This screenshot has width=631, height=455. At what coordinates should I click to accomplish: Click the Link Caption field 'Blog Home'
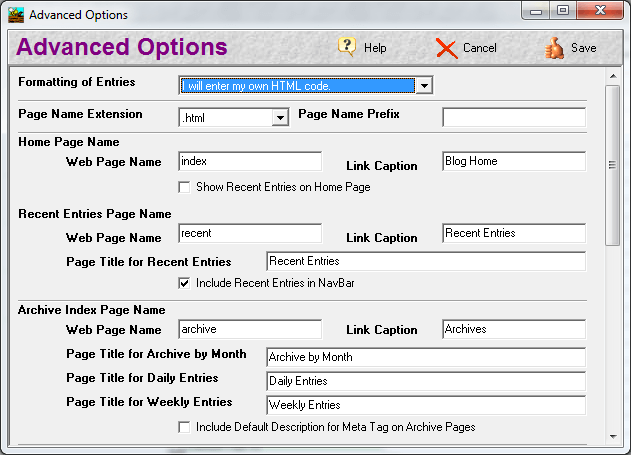[x=514, y=161]
